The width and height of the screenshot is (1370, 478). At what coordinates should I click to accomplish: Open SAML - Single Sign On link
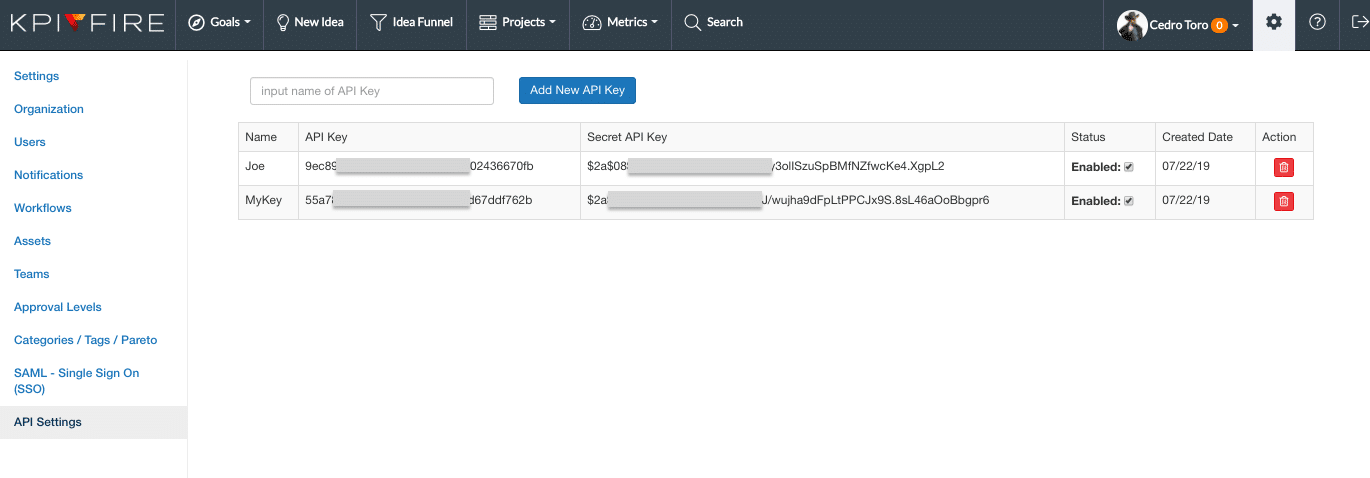coord(76,380)
